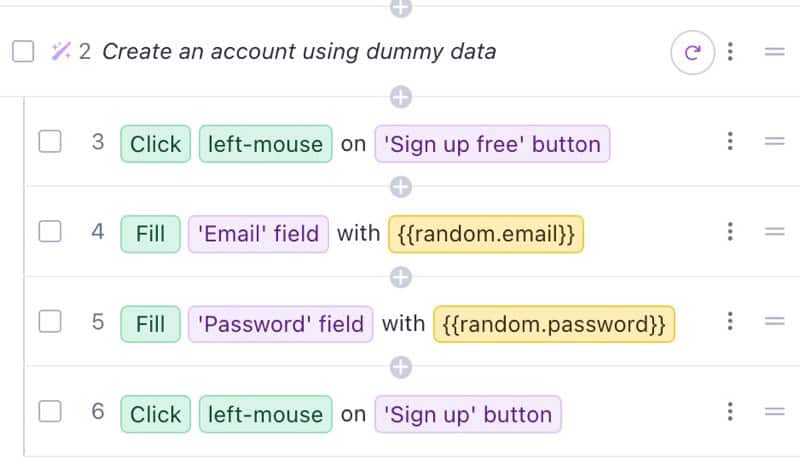Check the checkbox for step 2
Screen dimensions: 800x459
23,52
